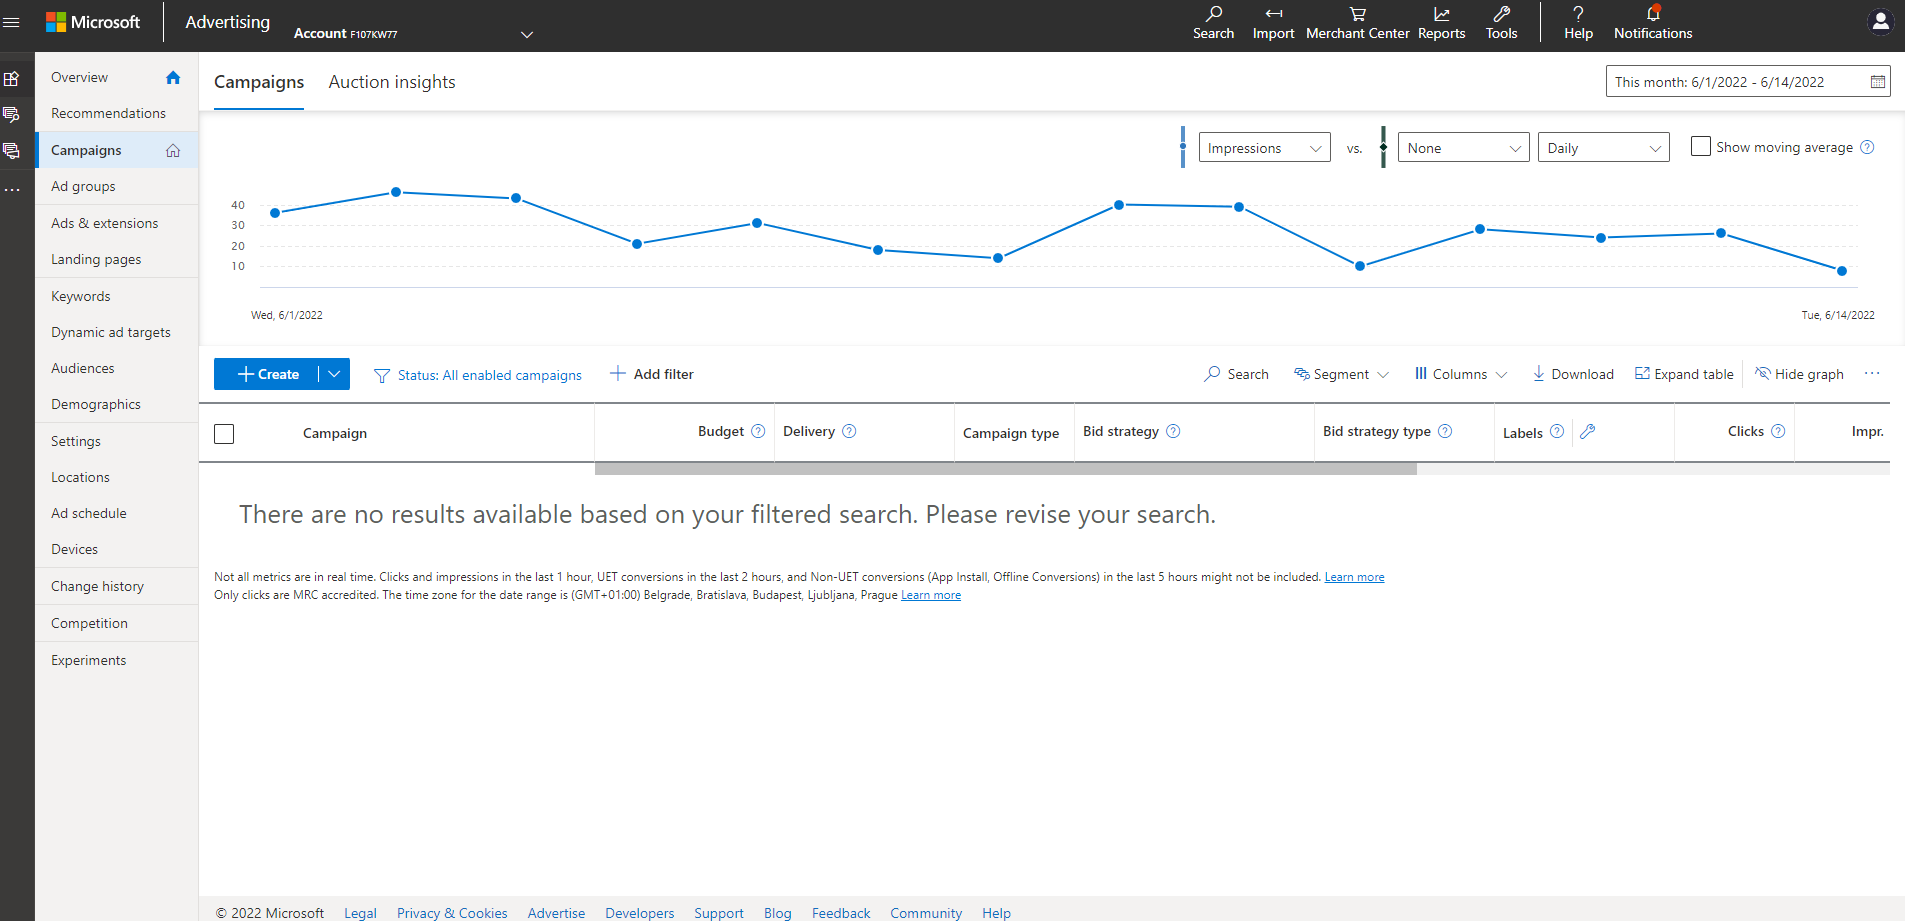Open the Notifications bell

click(1653, 14)
